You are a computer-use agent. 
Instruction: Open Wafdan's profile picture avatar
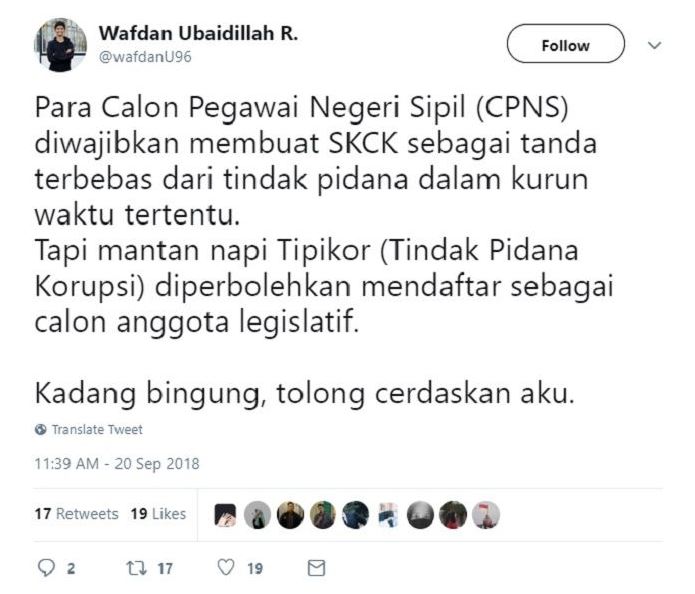point(60,45)
